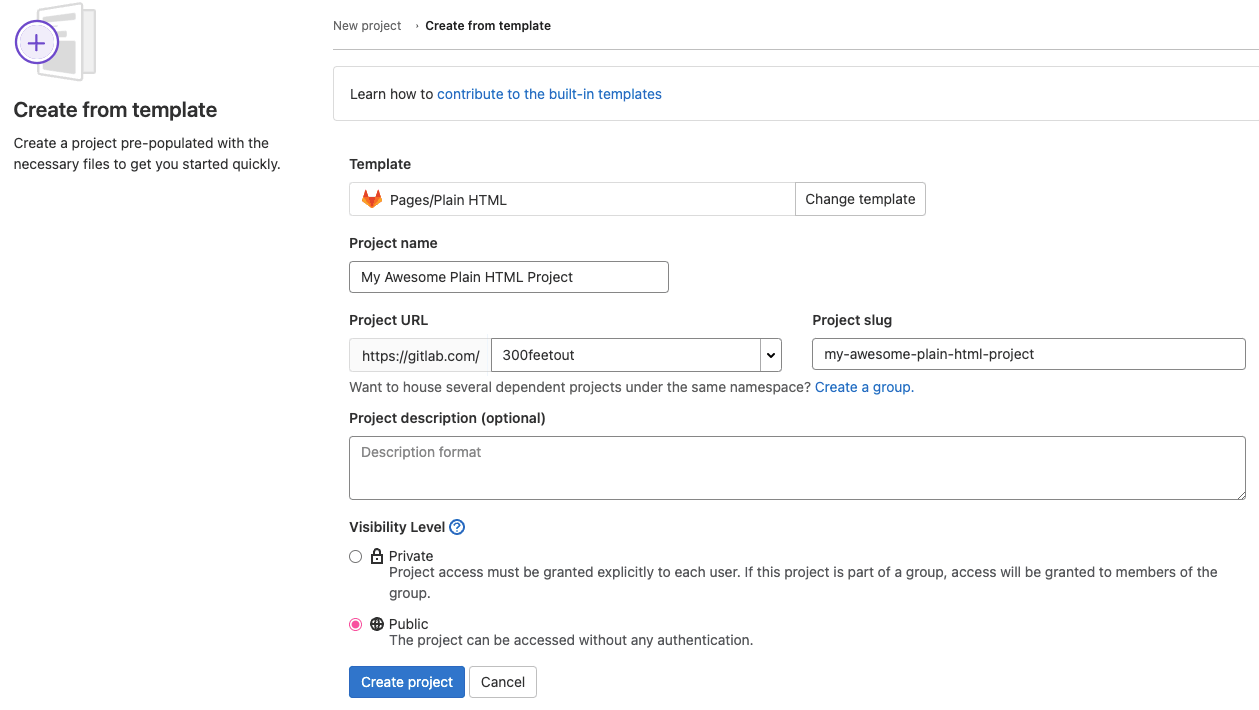The height and width of the screenshot is (710, 1259).
Task: Select the Private visibility radio button
Action: pyautogui.click(x=355, y=556)
